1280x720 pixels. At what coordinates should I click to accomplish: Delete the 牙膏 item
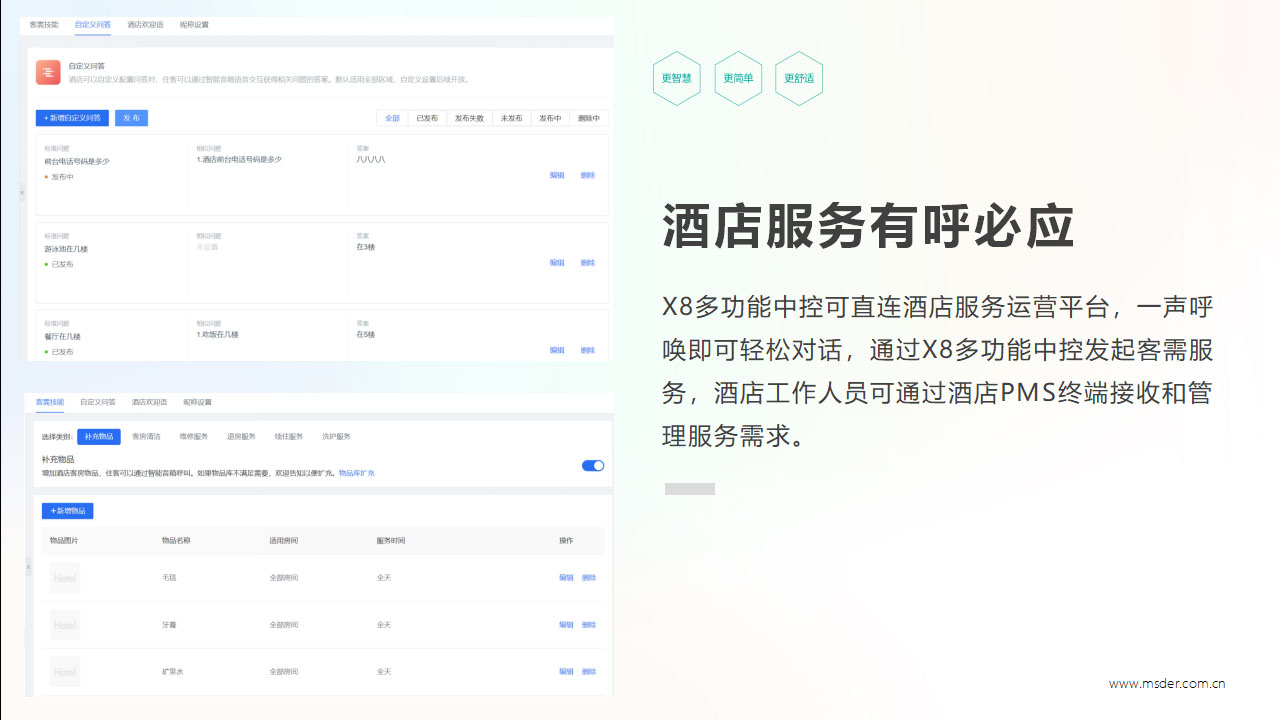click(589, 625)
